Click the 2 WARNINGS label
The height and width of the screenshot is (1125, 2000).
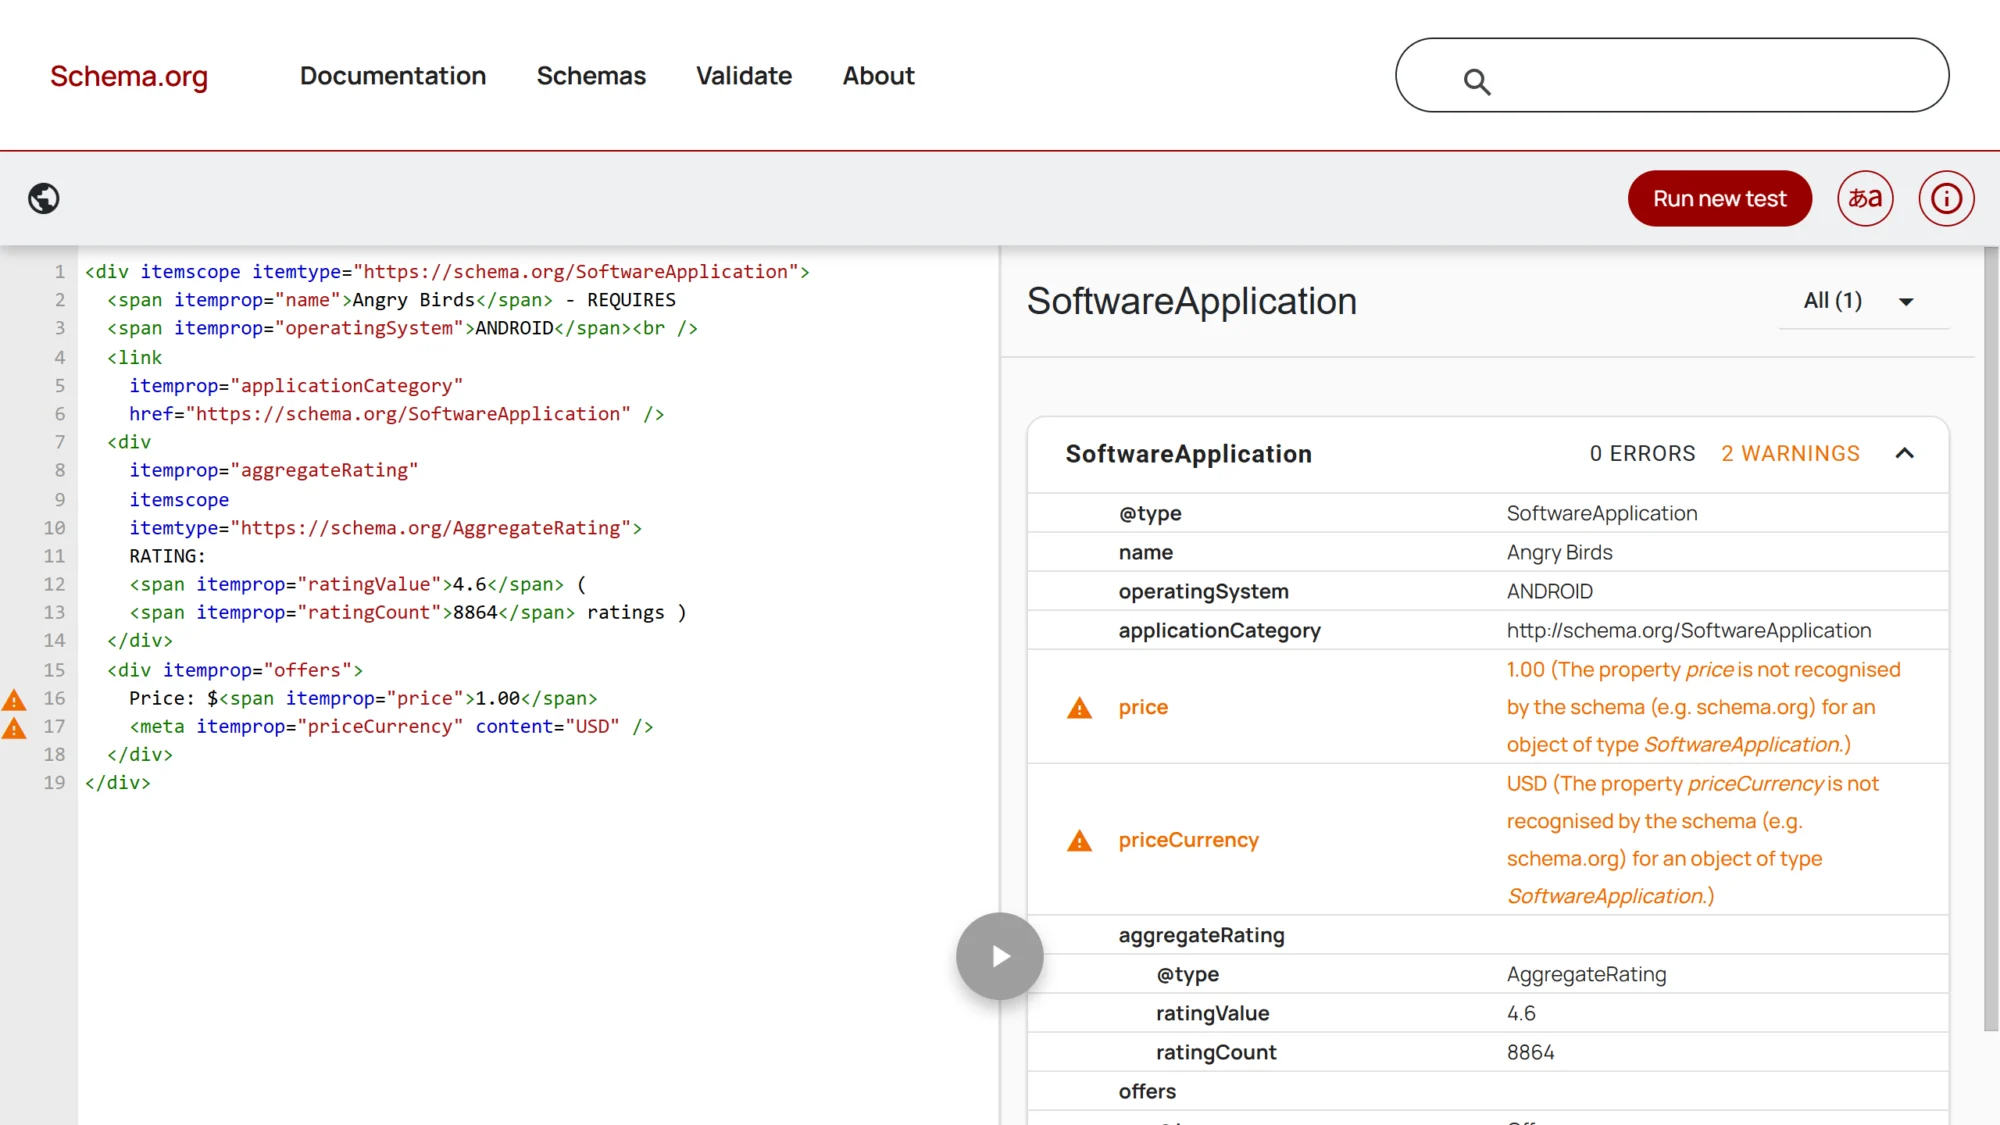click(1790, 454)
